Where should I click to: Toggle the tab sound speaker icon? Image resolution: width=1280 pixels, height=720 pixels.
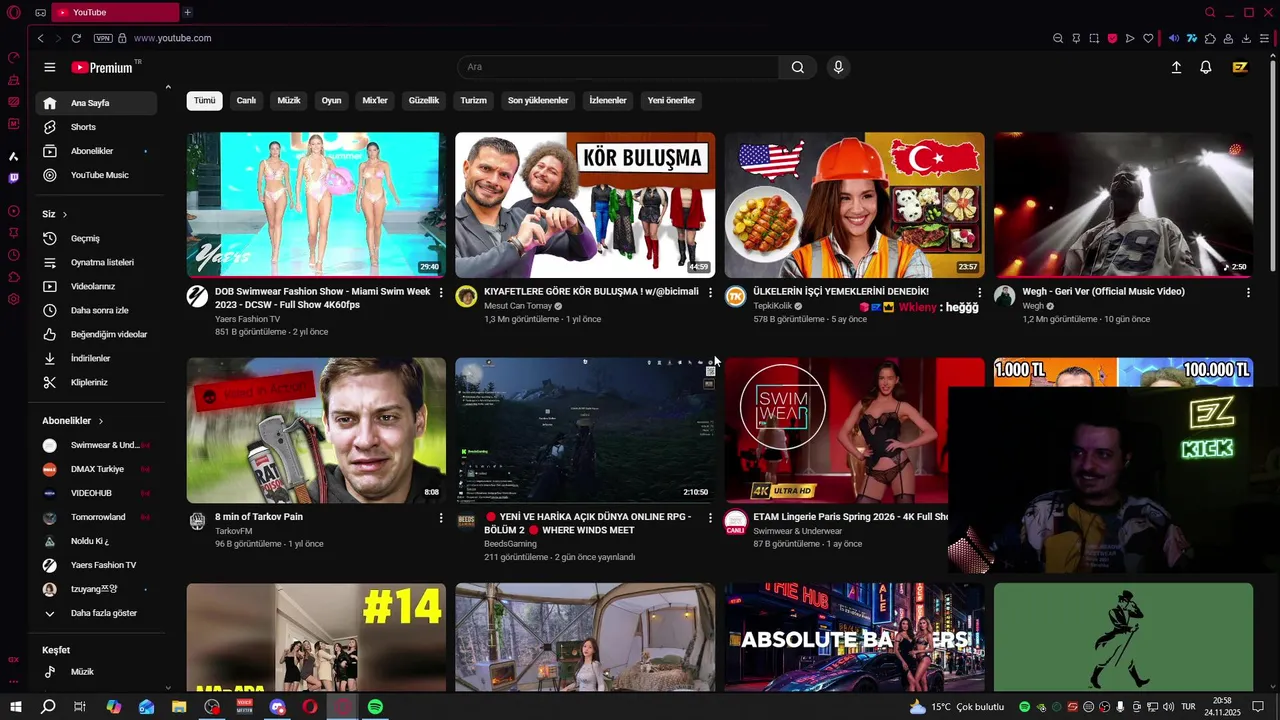point(1174,38)
